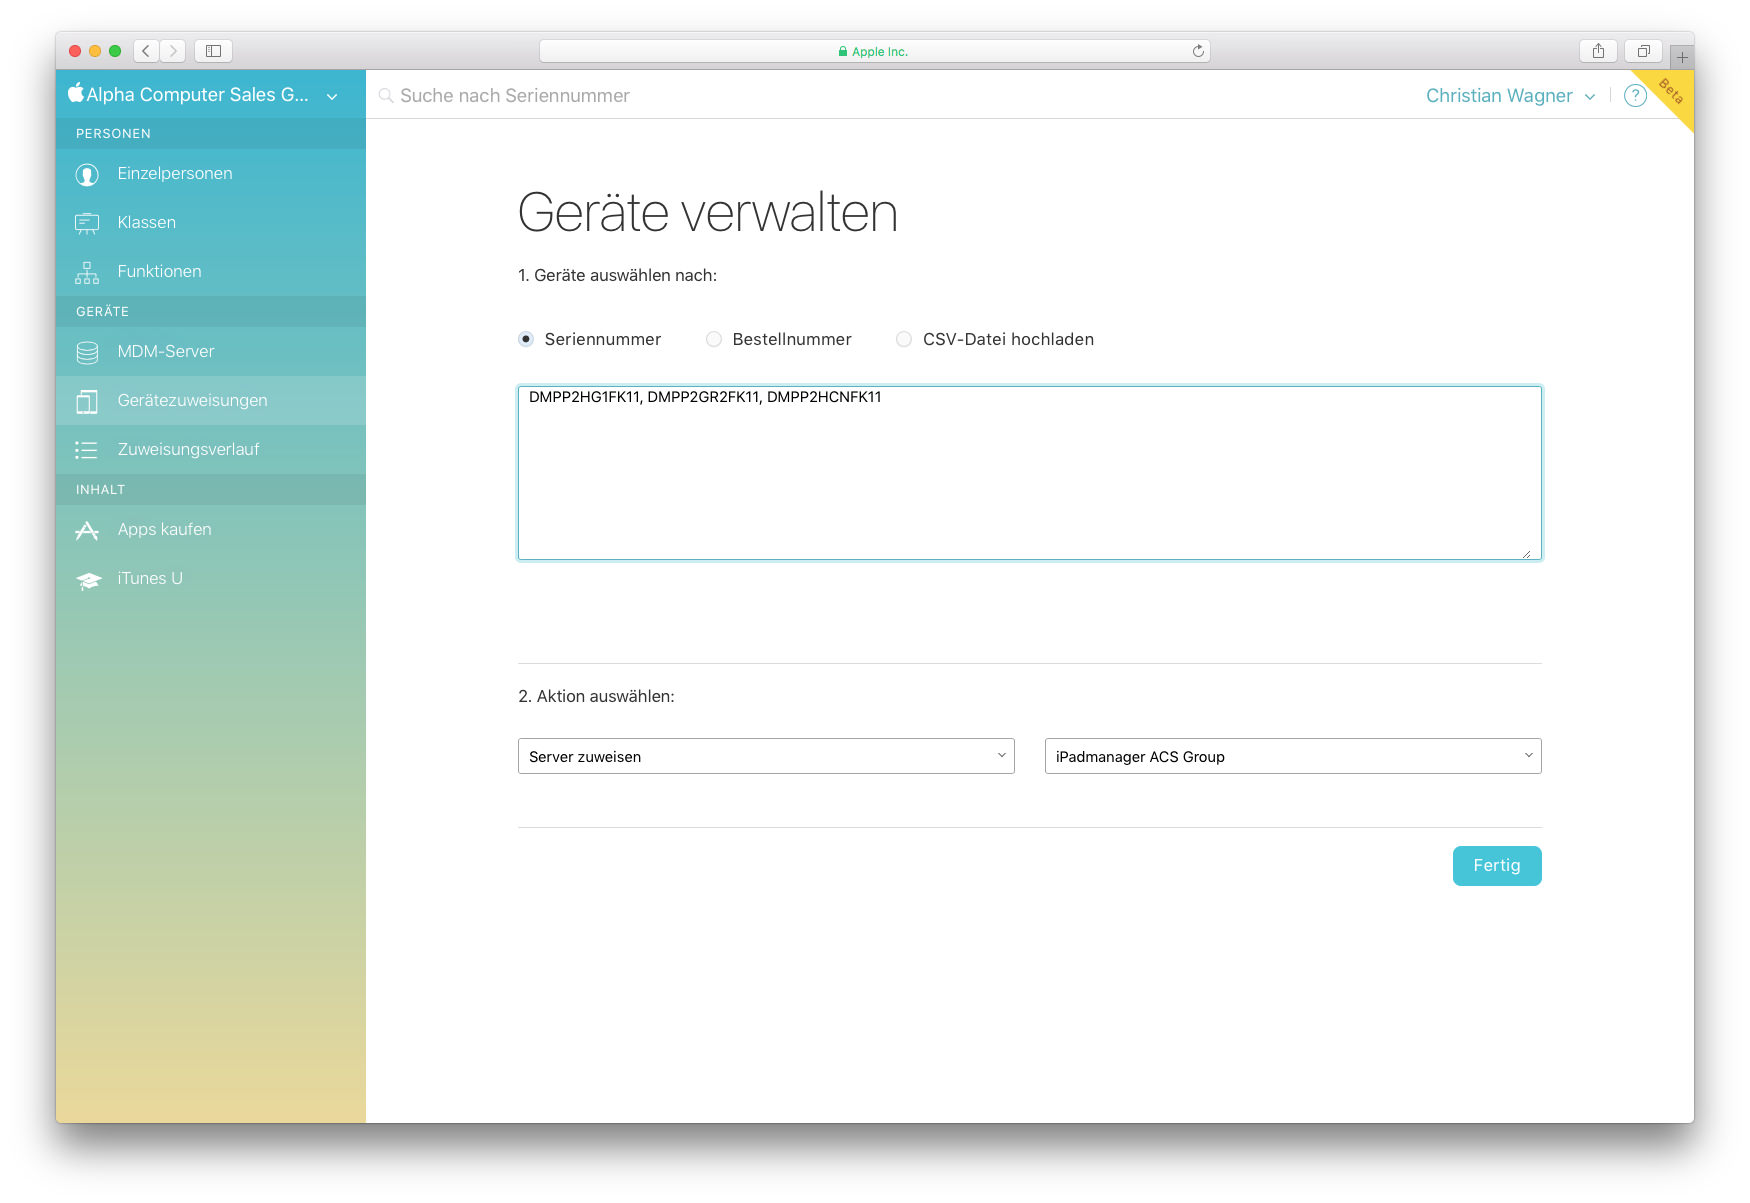The image size is (1750, 1203).
Task: Click inside the serial numbers text area
Action: point(1030,473)
